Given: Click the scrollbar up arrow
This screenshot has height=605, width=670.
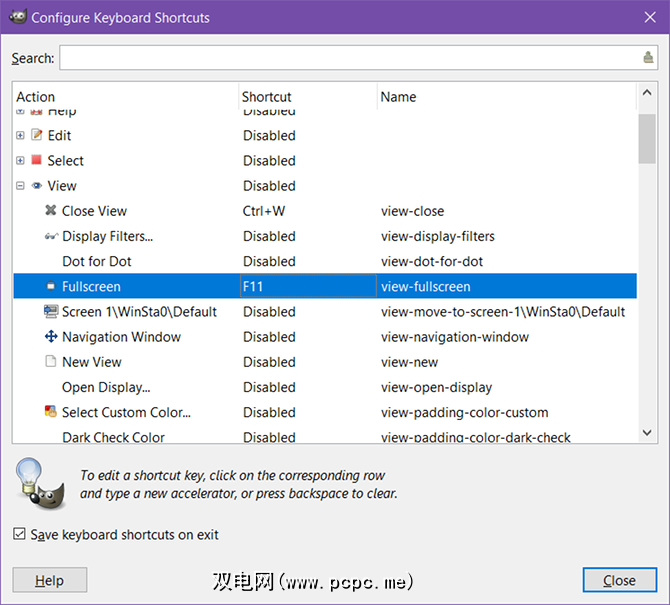Looking at the screenshot, I should click(x=647, y=92).
